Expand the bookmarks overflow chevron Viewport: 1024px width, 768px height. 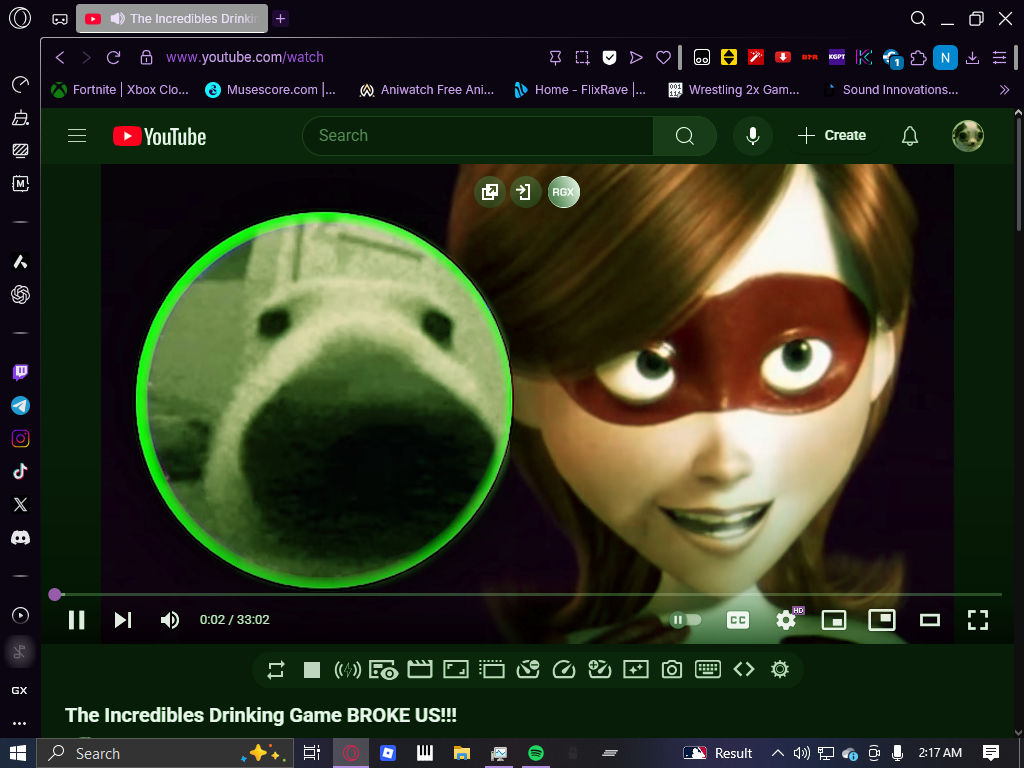click(x=1004, y=90)
